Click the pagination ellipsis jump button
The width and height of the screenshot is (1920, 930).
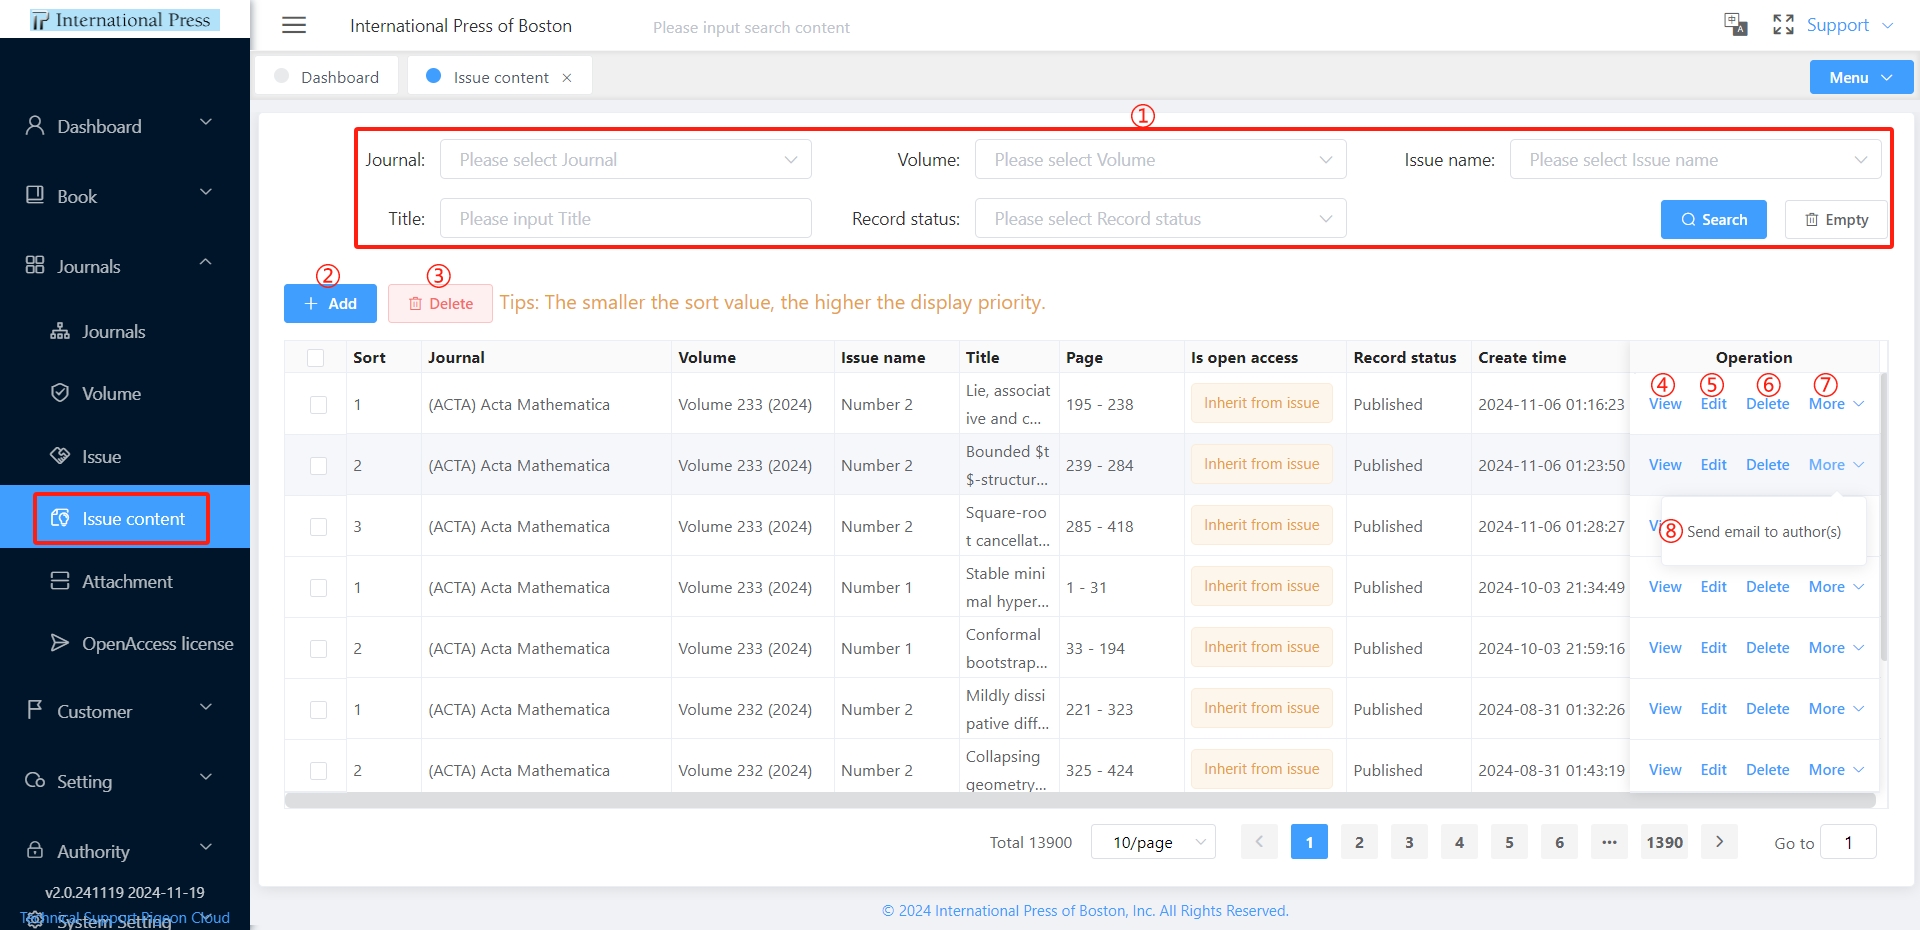1609,842
